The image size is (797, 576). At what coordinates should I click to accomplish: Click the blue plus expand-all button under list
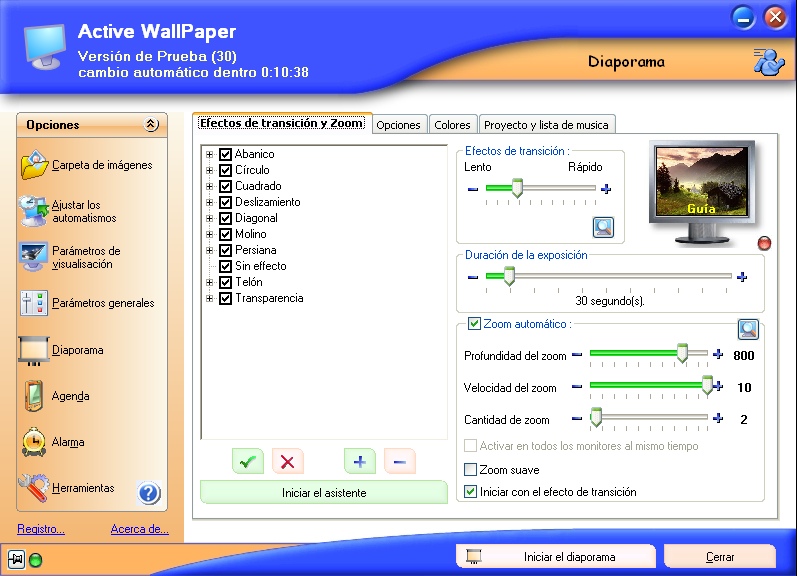pyautogui.click(x=359, y=462)
